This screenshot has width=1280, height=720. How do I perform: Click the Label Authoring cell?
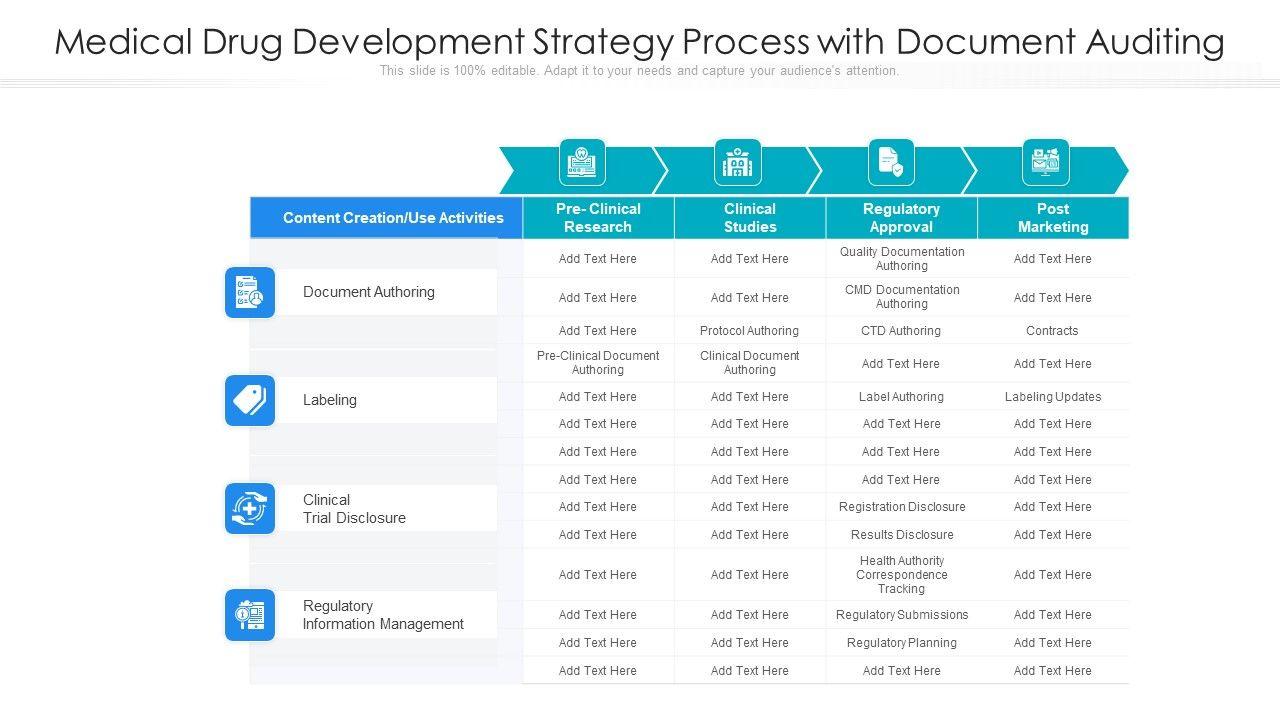tap(901, 397)
